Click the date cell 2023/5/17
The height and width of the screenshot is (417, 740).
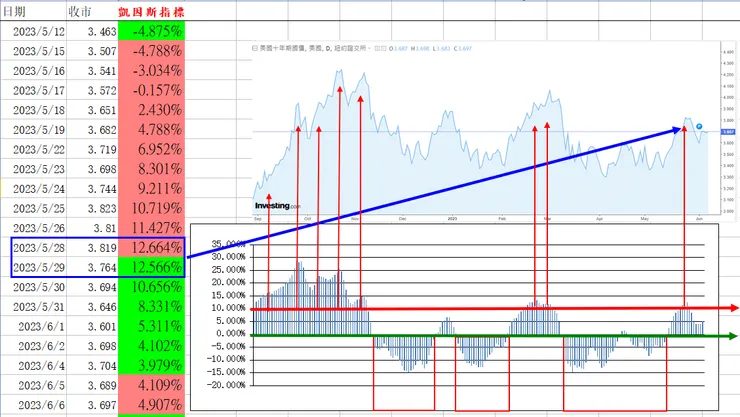[x=33, y=90]
